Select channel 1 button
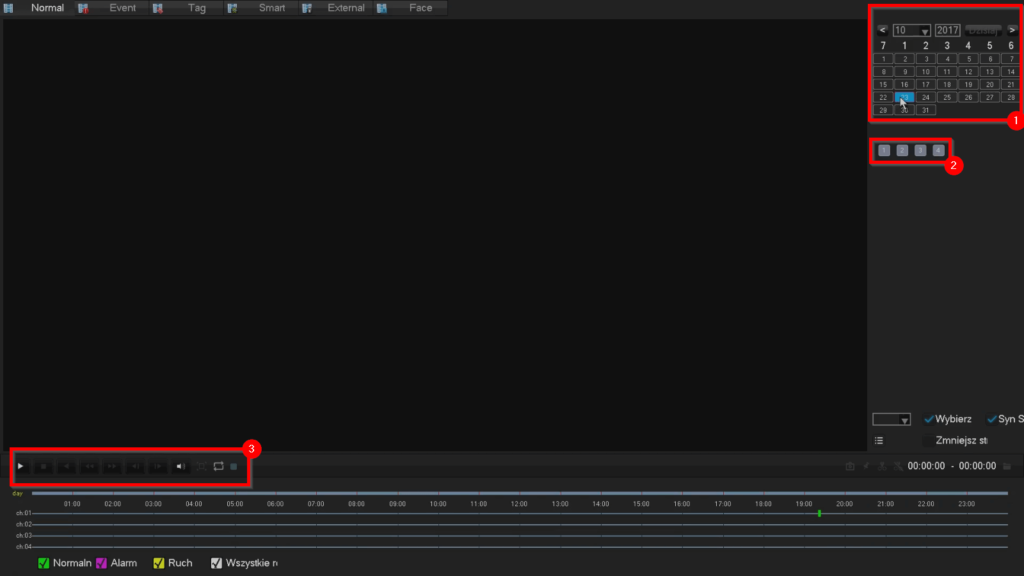Image resolution: width=1024 pixels, height=576 pixels. (884, 150)
